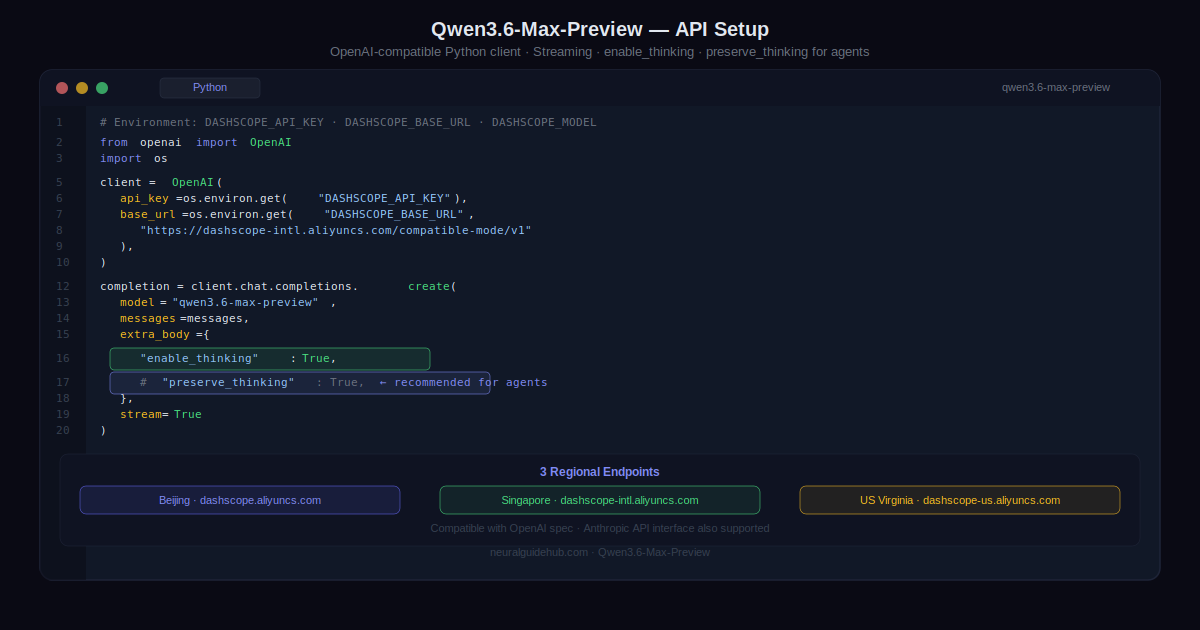Click the "DASHSCOPE_API_KEY" string on line 6
The height and width of the screenshot is (630, 1200).
pos(385,198)
